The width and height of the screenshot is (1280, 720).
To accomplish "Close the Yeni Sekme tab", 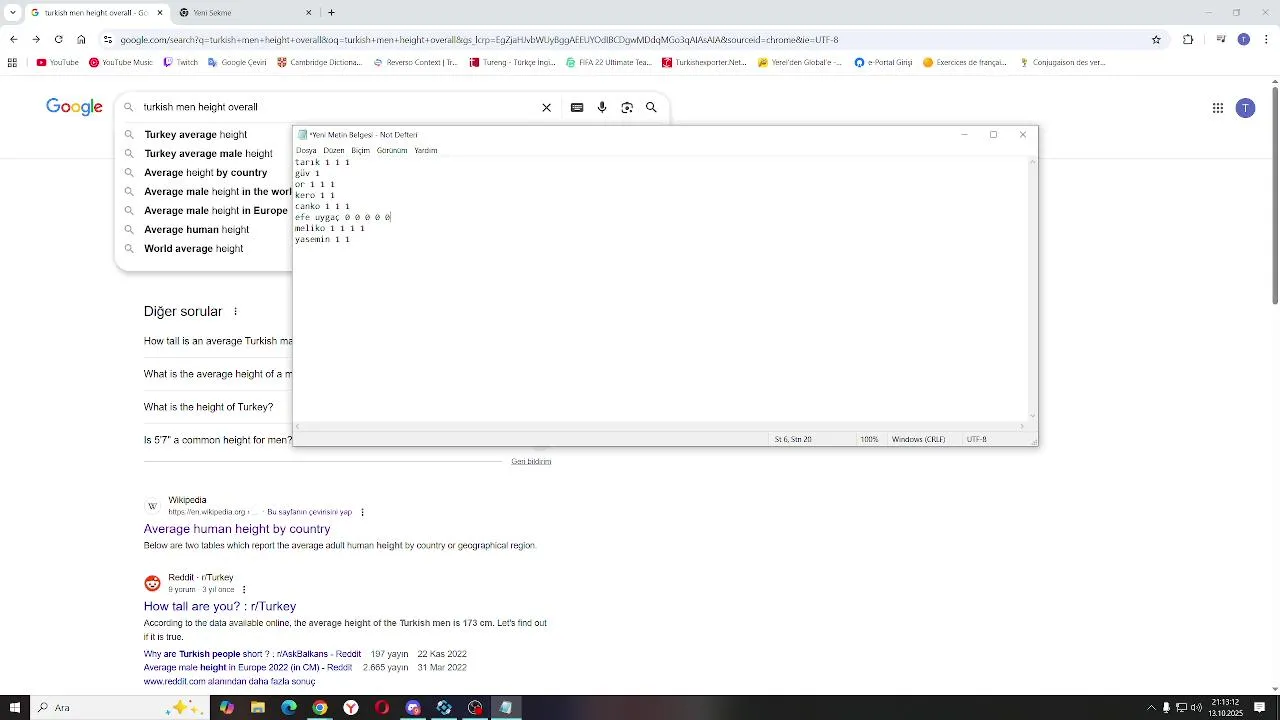I will (308, 13).
